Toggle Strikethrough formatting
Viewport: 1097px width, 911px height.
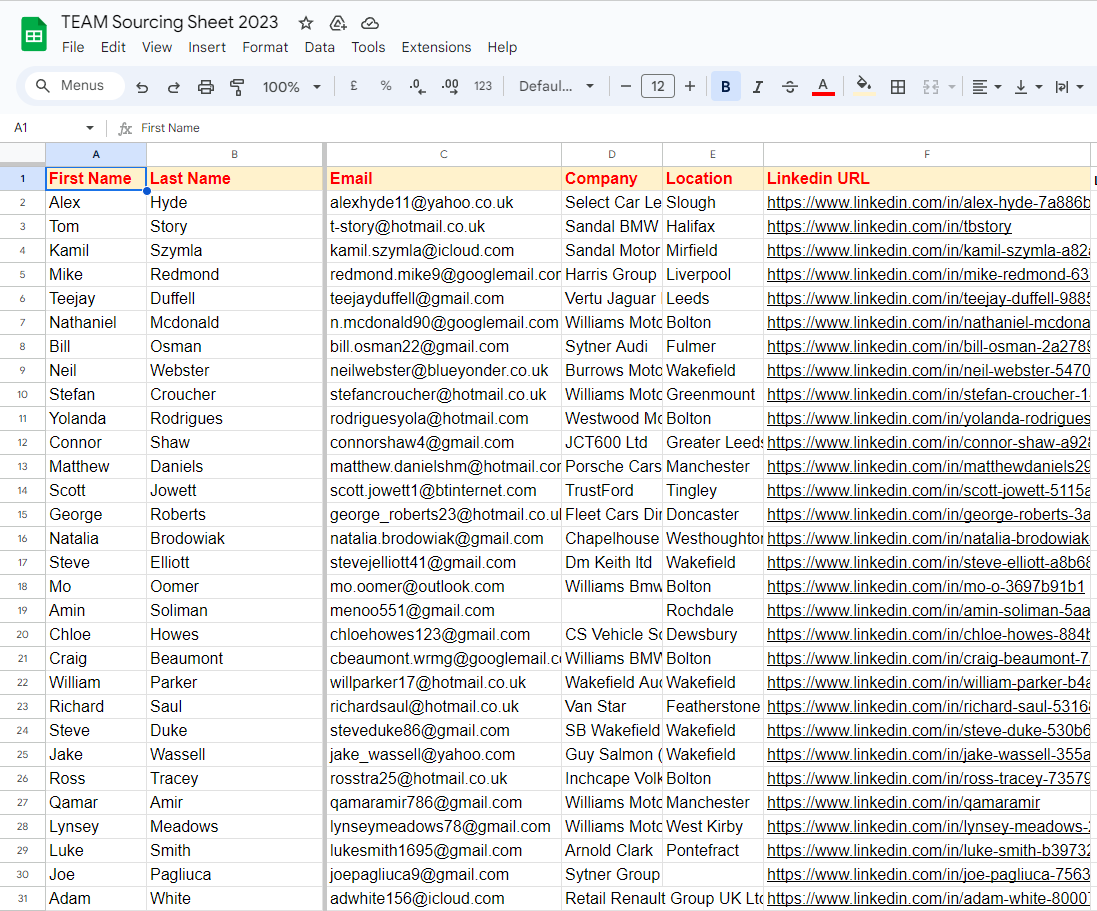(x=790, y=87)
